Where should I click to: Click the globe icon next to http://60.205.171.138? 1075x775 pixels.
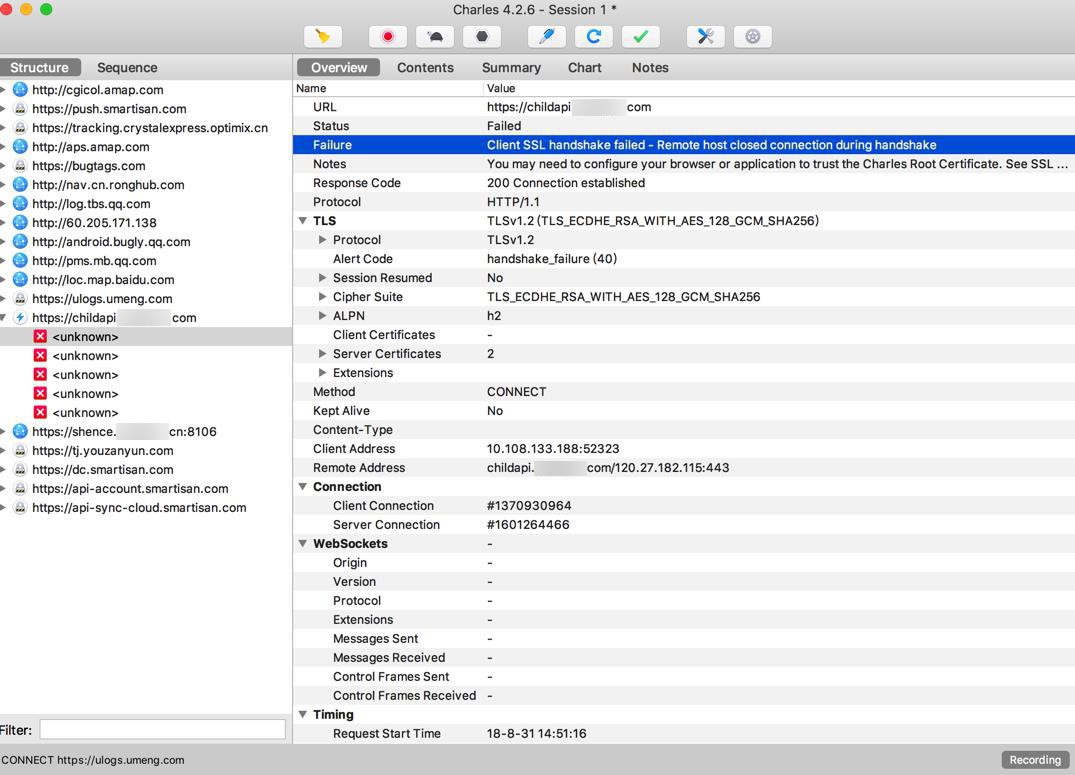click(20, 222)
